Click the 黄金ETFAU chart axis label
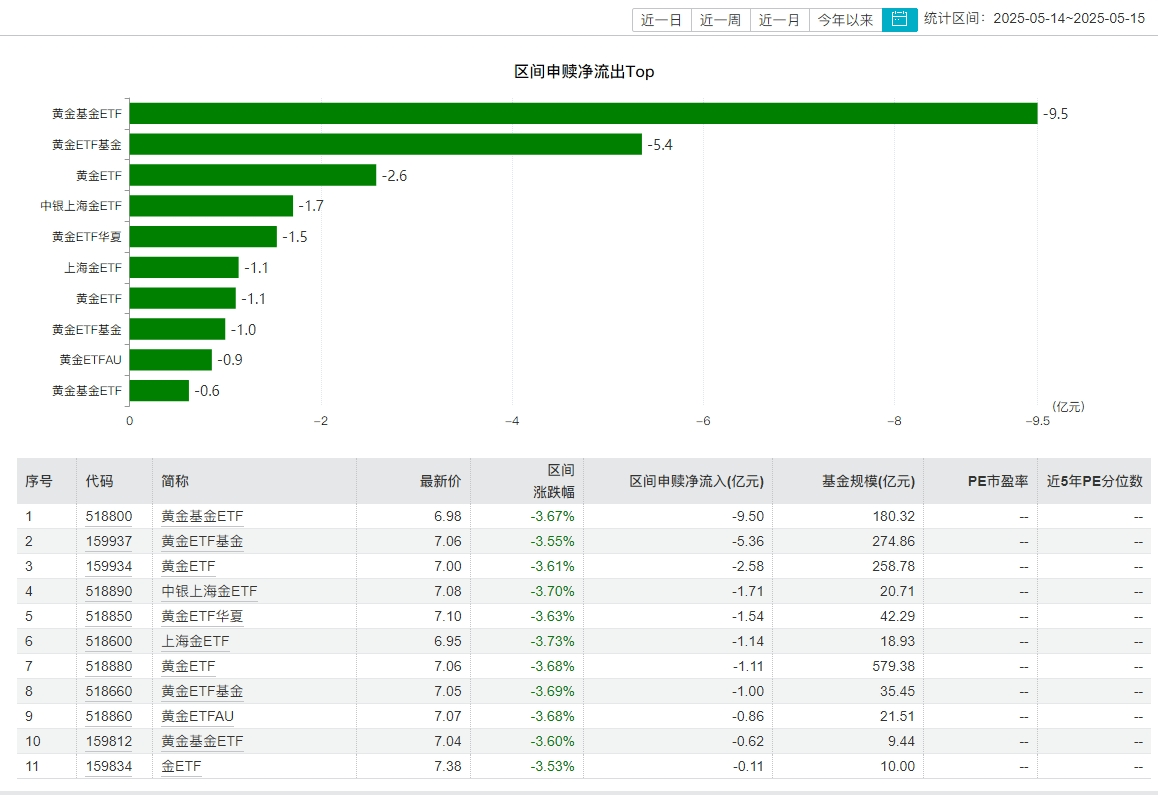 click(90, 360)
